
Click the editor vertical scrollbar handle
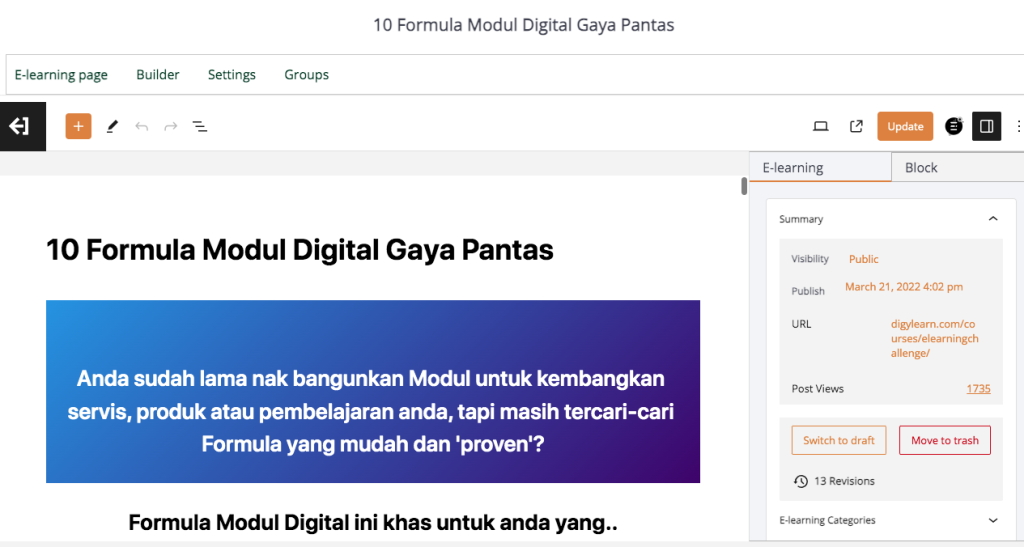coord(744,186)
